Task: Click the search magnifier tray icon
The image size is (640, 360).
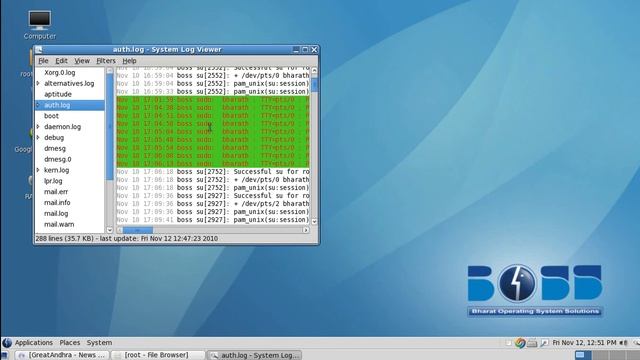Action: pyautogui.click(x=544, y=343)
